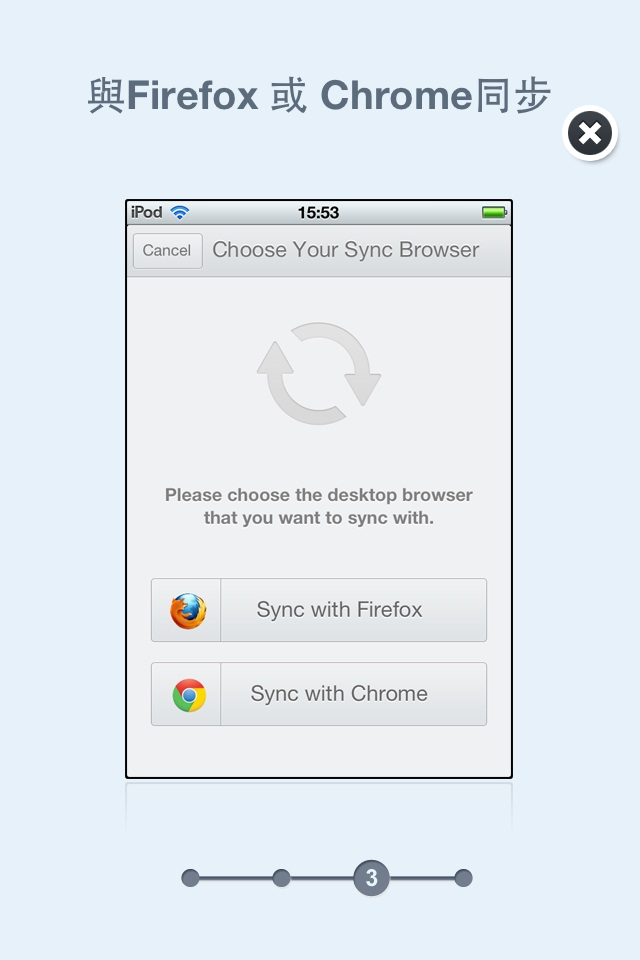This screenshot has width=640, height=960.
Task: Click the Wi-Fi signal icon
Action: [179, 212]
